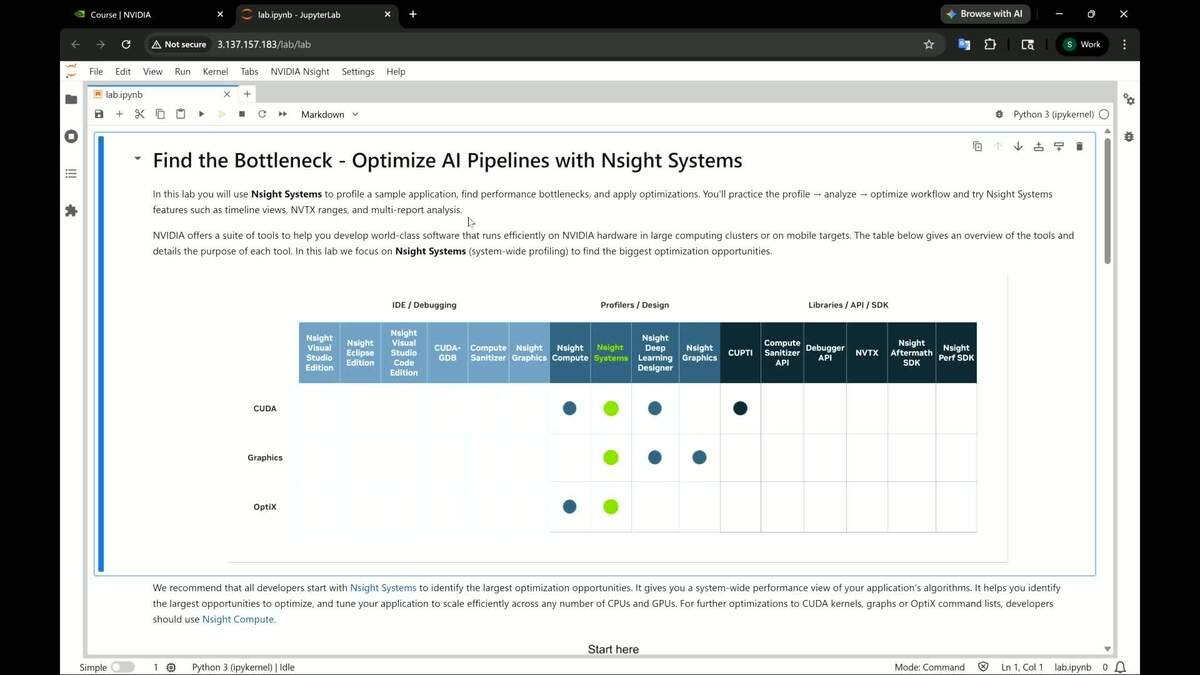Screen dimensions: 1200x675
Task: Open the Debugger panel in right sidebar
Action: pyautogui.click(x=1128, y=136)
